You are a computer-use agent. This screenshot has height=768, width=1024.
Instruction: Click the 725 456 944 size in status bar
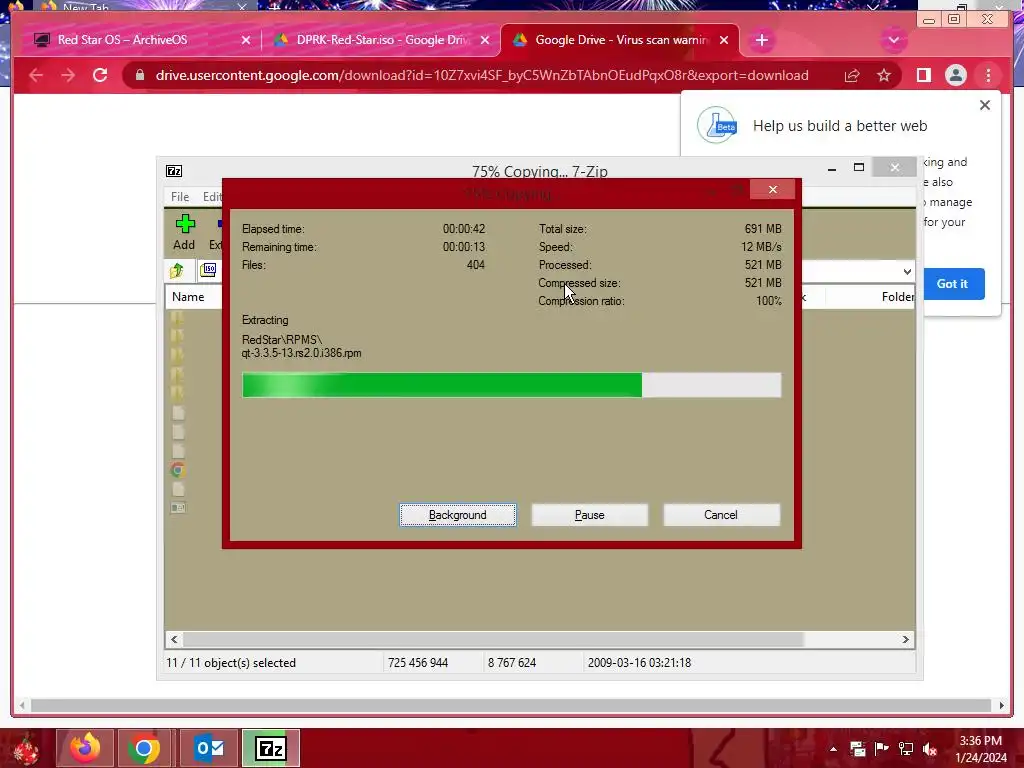click(417, 662)
